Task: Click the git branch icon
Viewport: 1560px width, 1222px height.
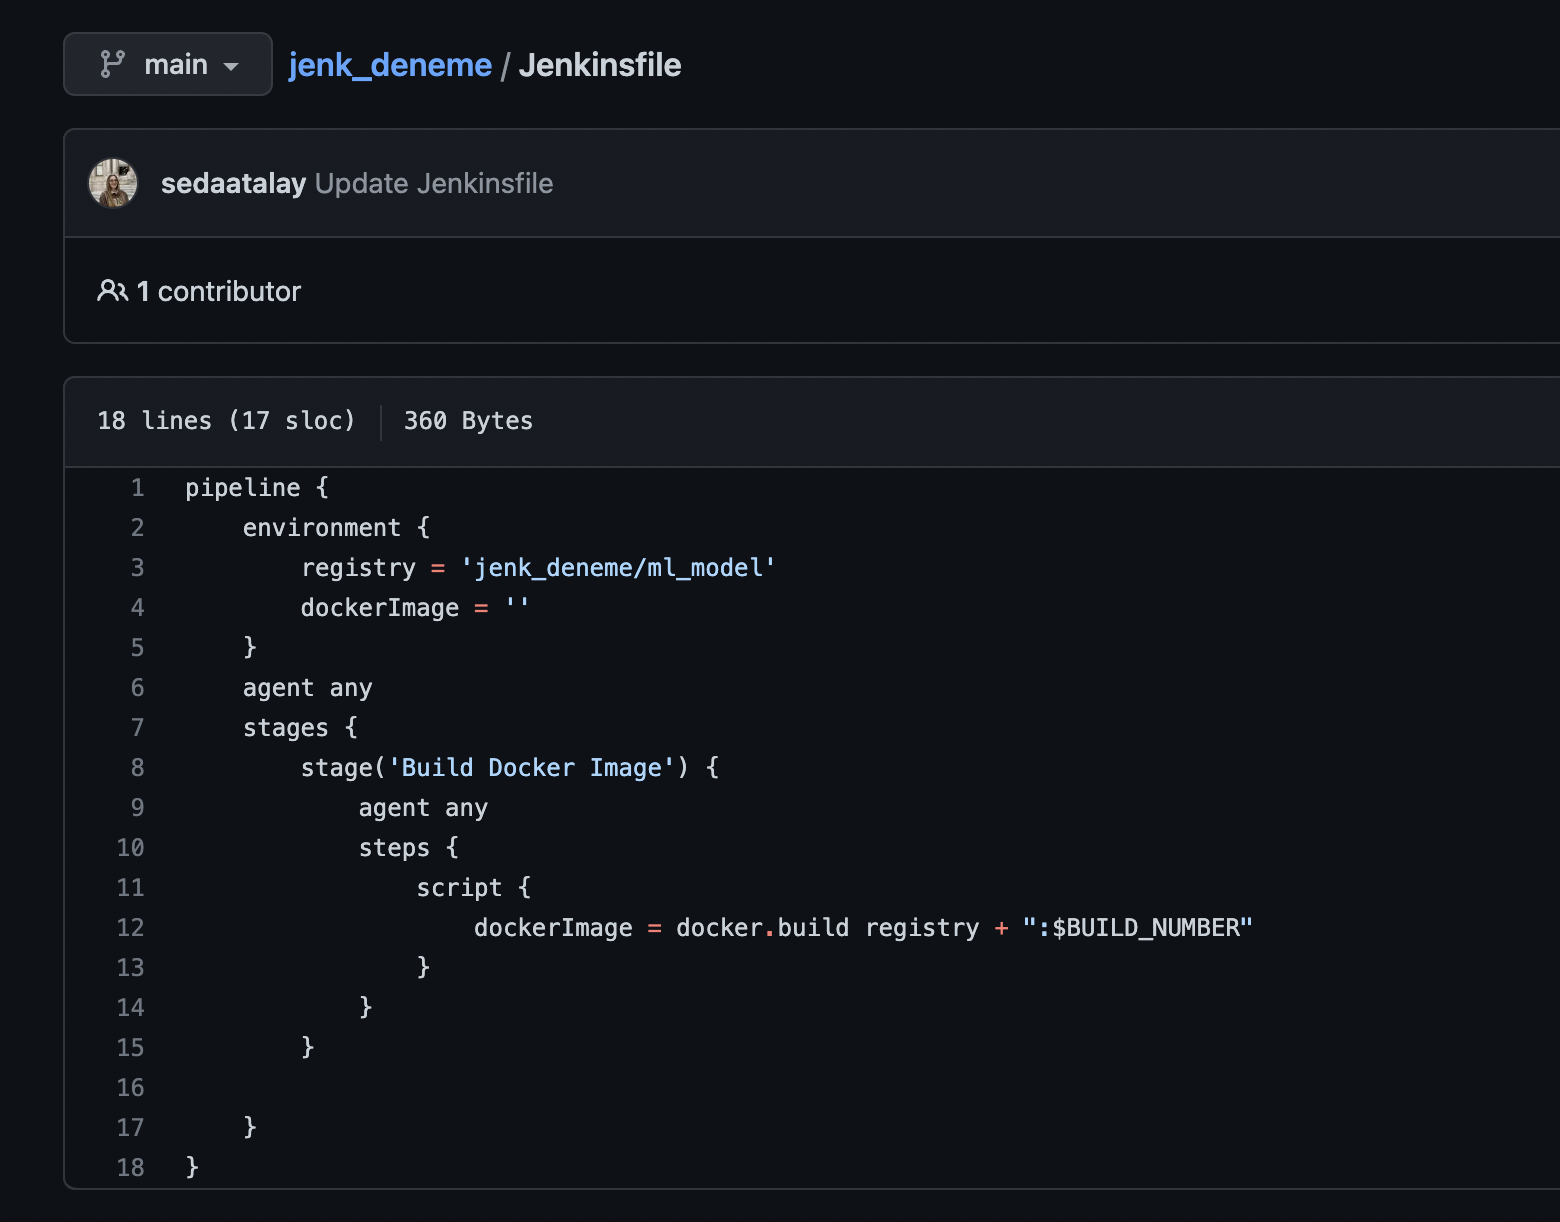Action: [x=113, y=63]
